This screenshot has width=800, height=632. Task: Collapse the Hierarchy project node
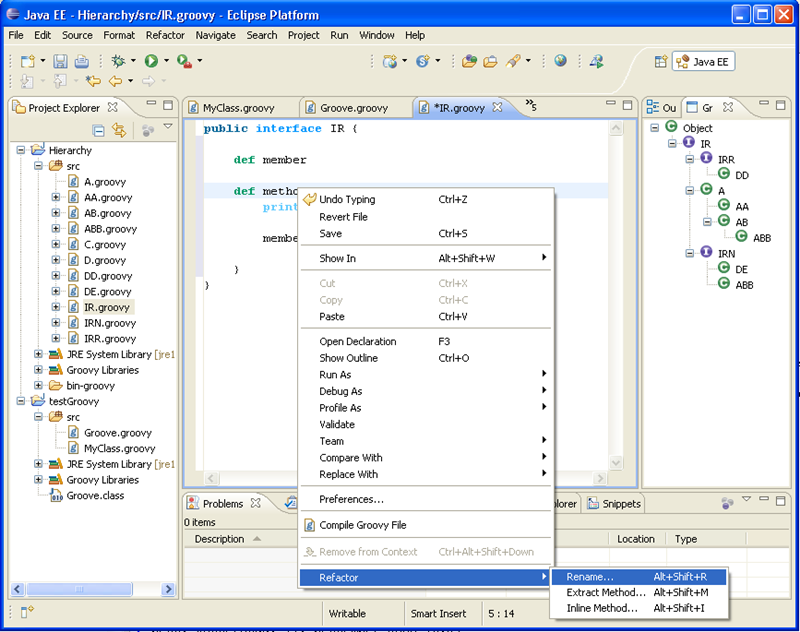(x=22, y=151)
